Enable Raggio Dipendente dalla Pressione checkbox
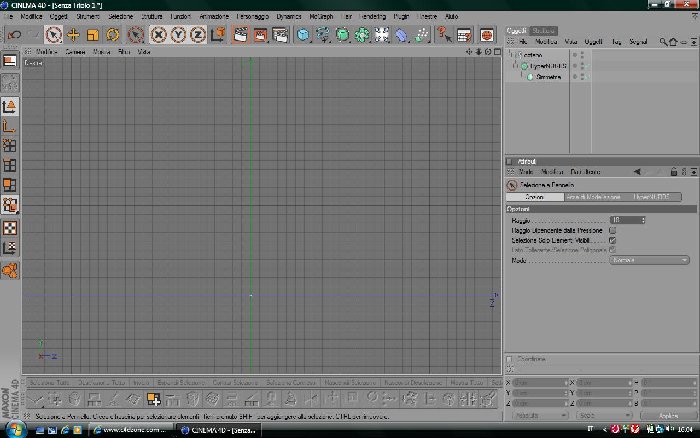This screenshot has height=438, width=700. point(612,230)
